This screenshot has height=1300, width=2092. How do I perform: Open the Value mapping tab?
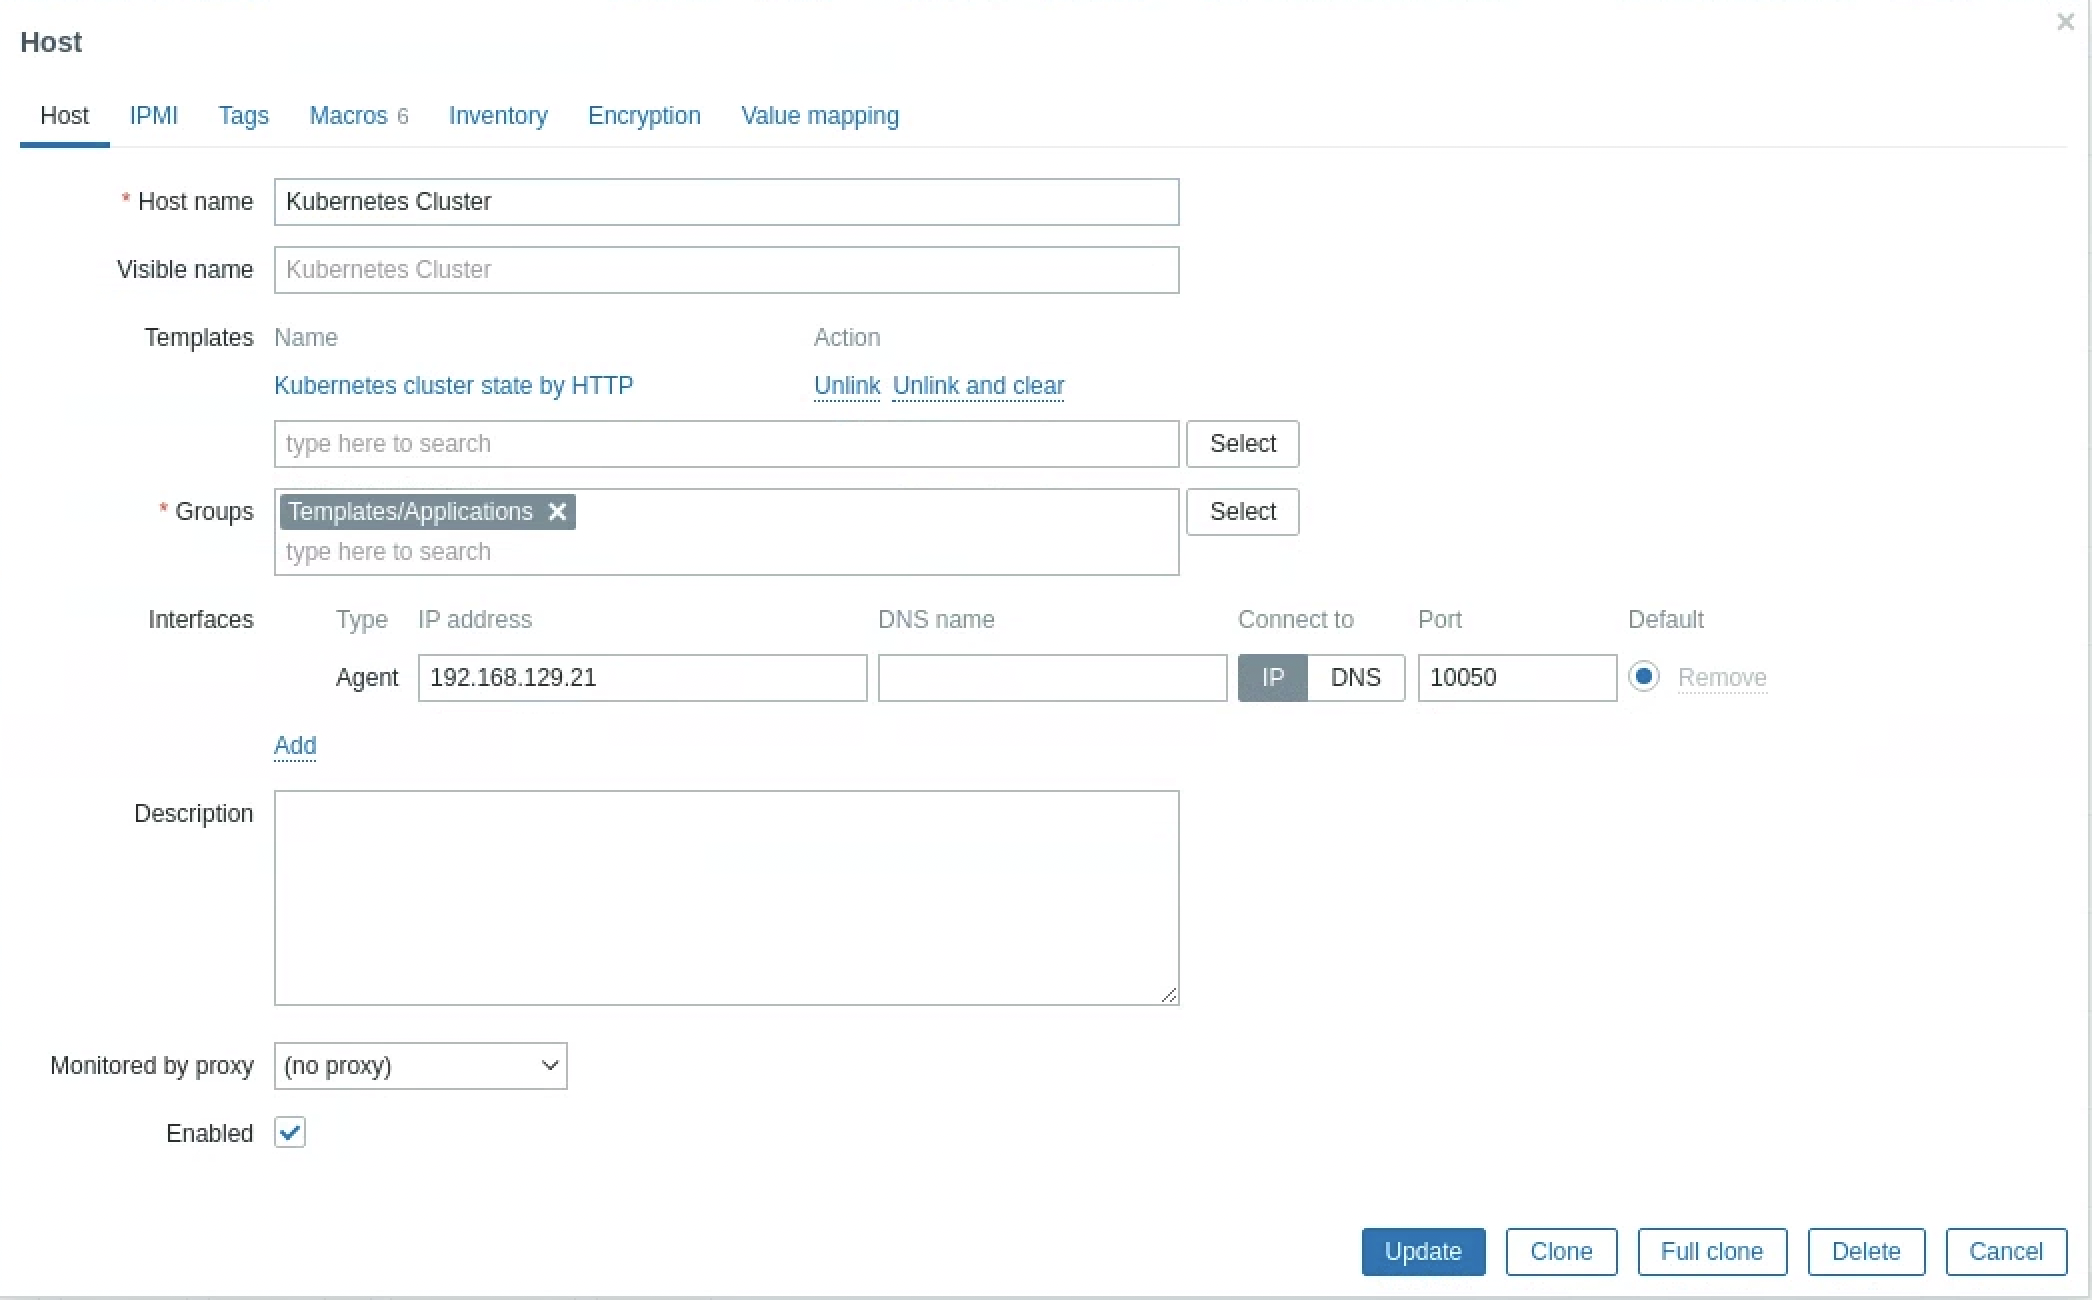tap(819, 116)
